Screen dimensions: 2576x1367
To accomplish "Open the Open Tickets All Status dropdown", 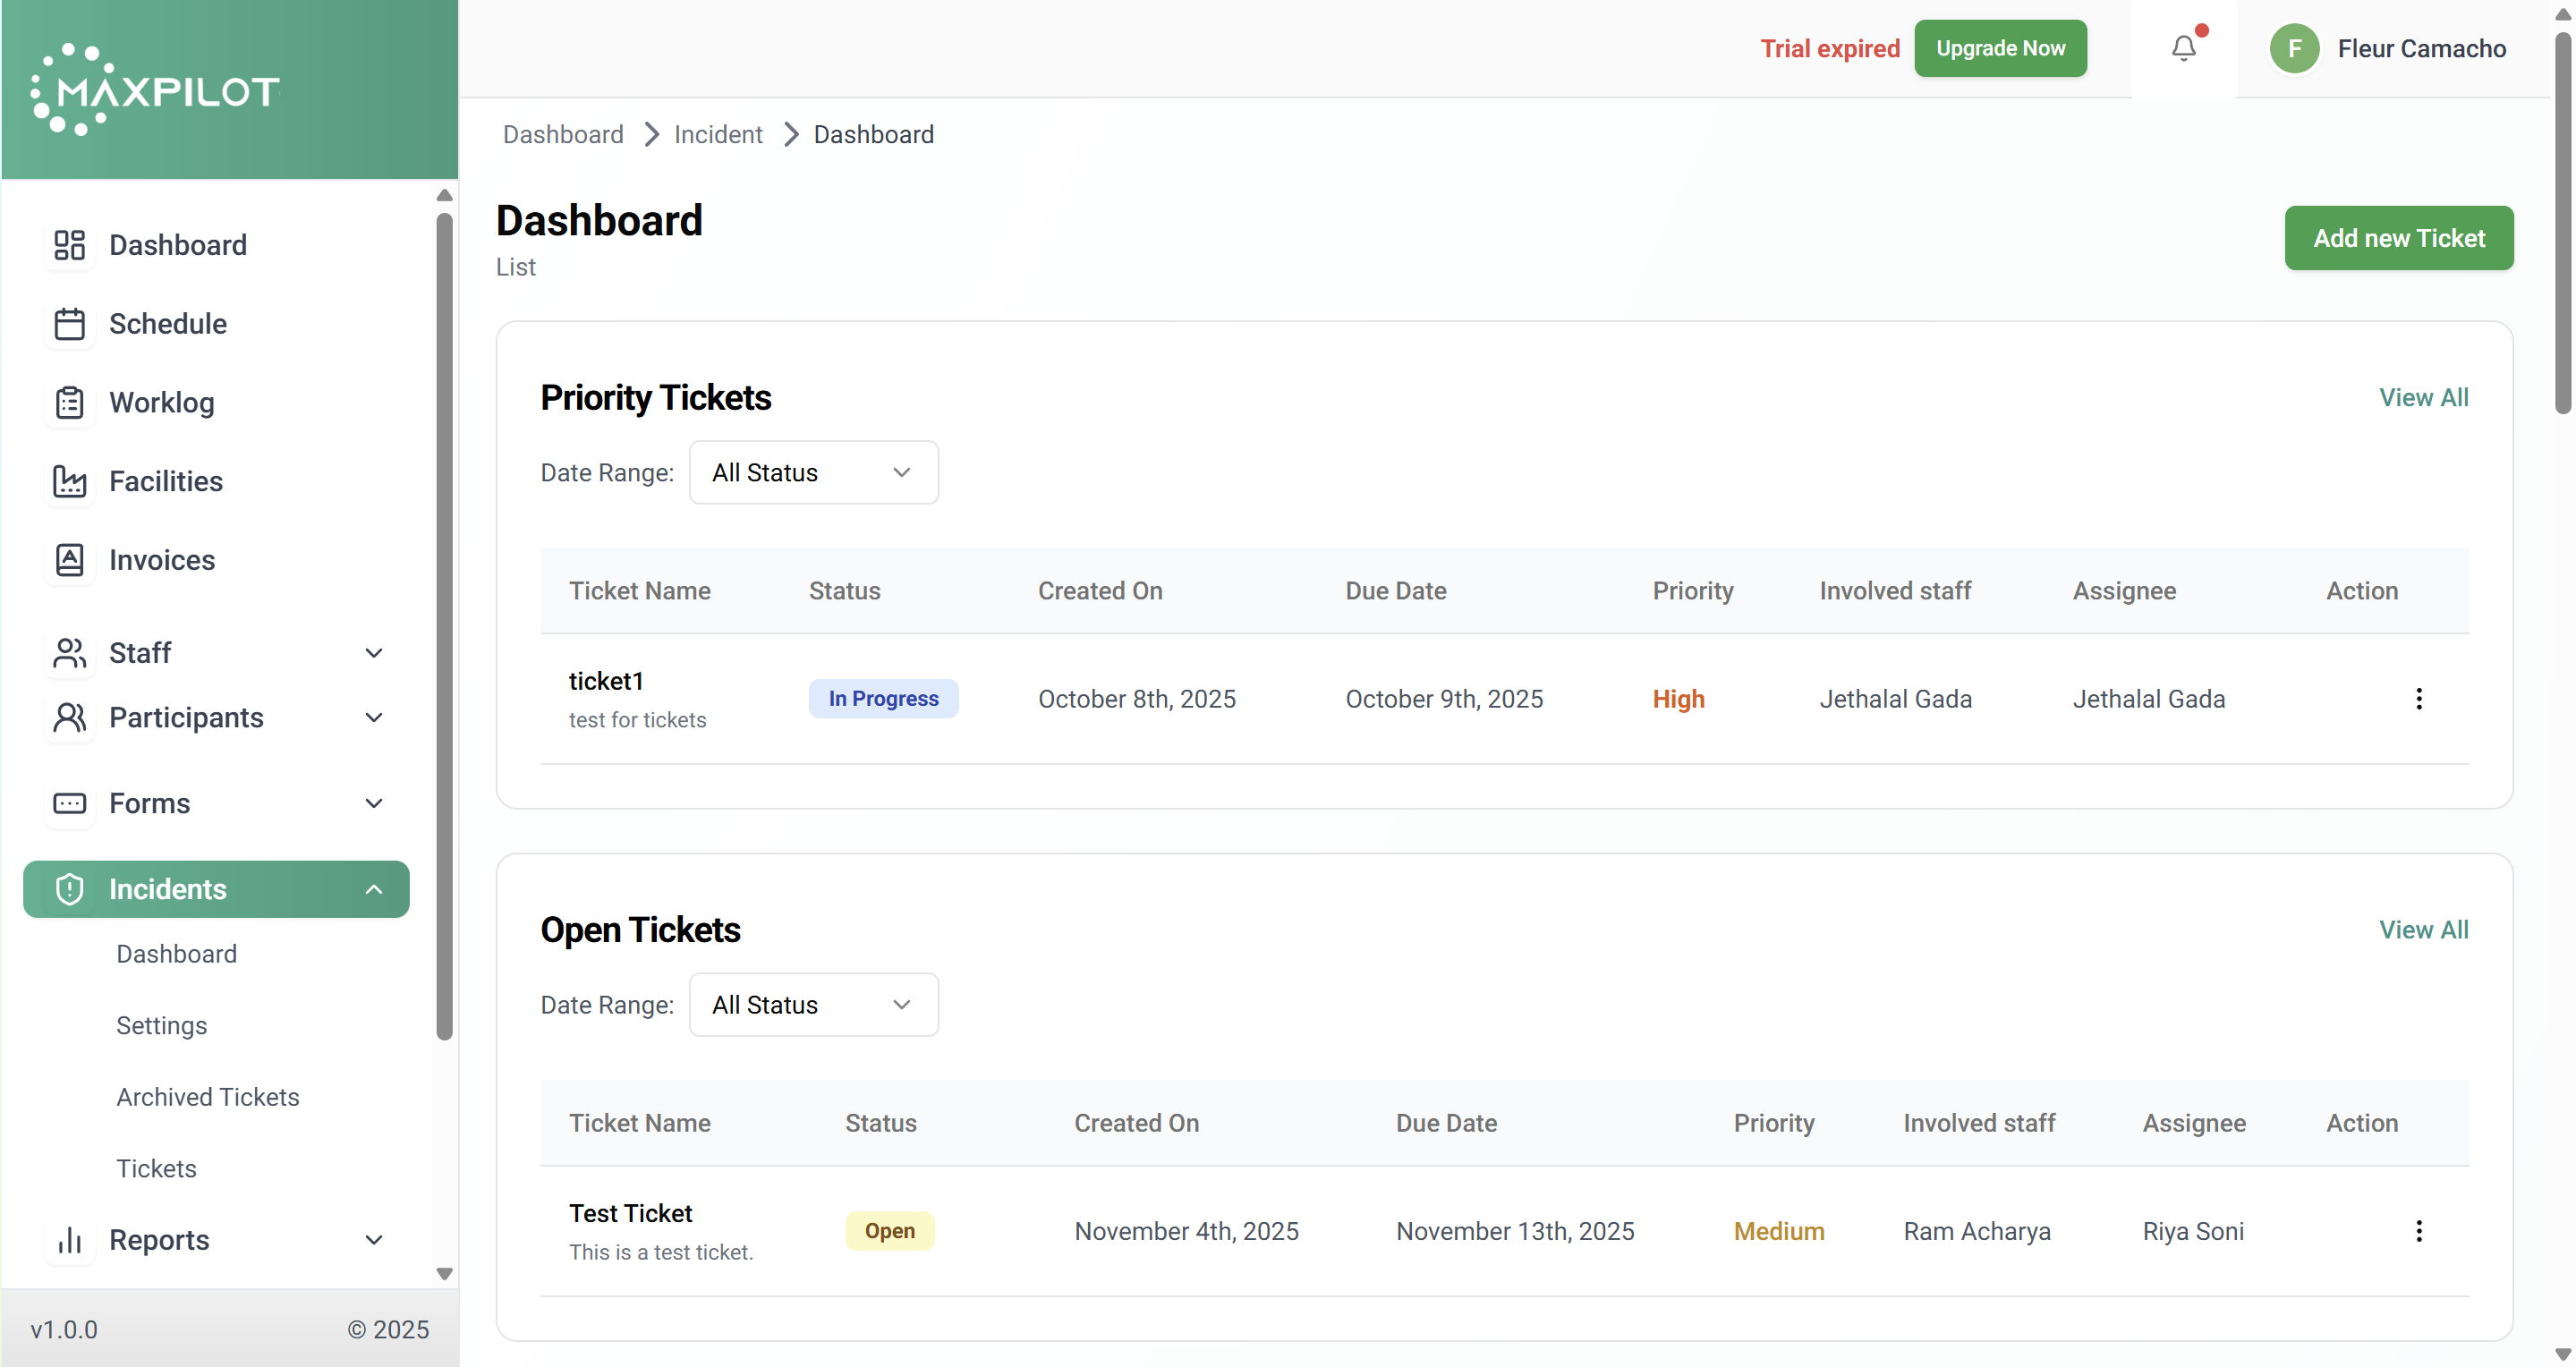I will pos(813,1005).
